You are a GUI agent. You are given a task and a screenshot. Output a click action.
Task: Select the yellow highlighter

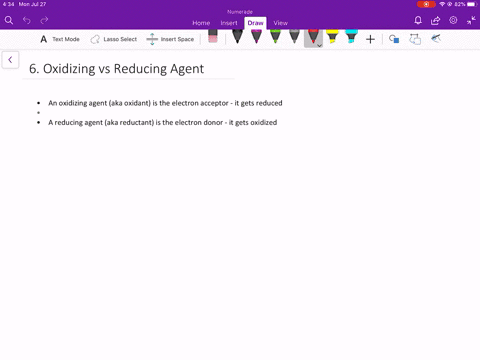click(332, 37)
